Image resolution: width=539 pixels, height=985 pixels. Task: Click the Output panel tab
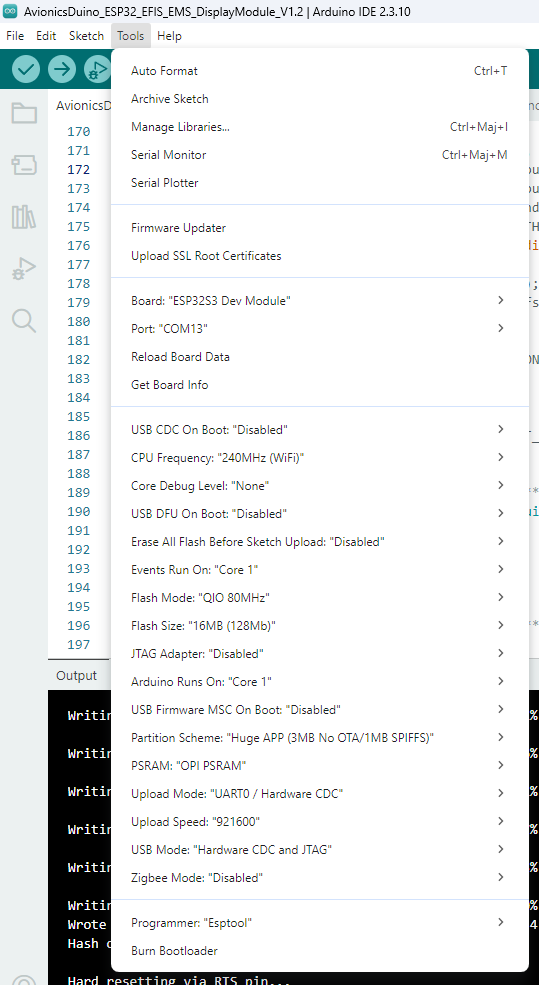point(77,675)
